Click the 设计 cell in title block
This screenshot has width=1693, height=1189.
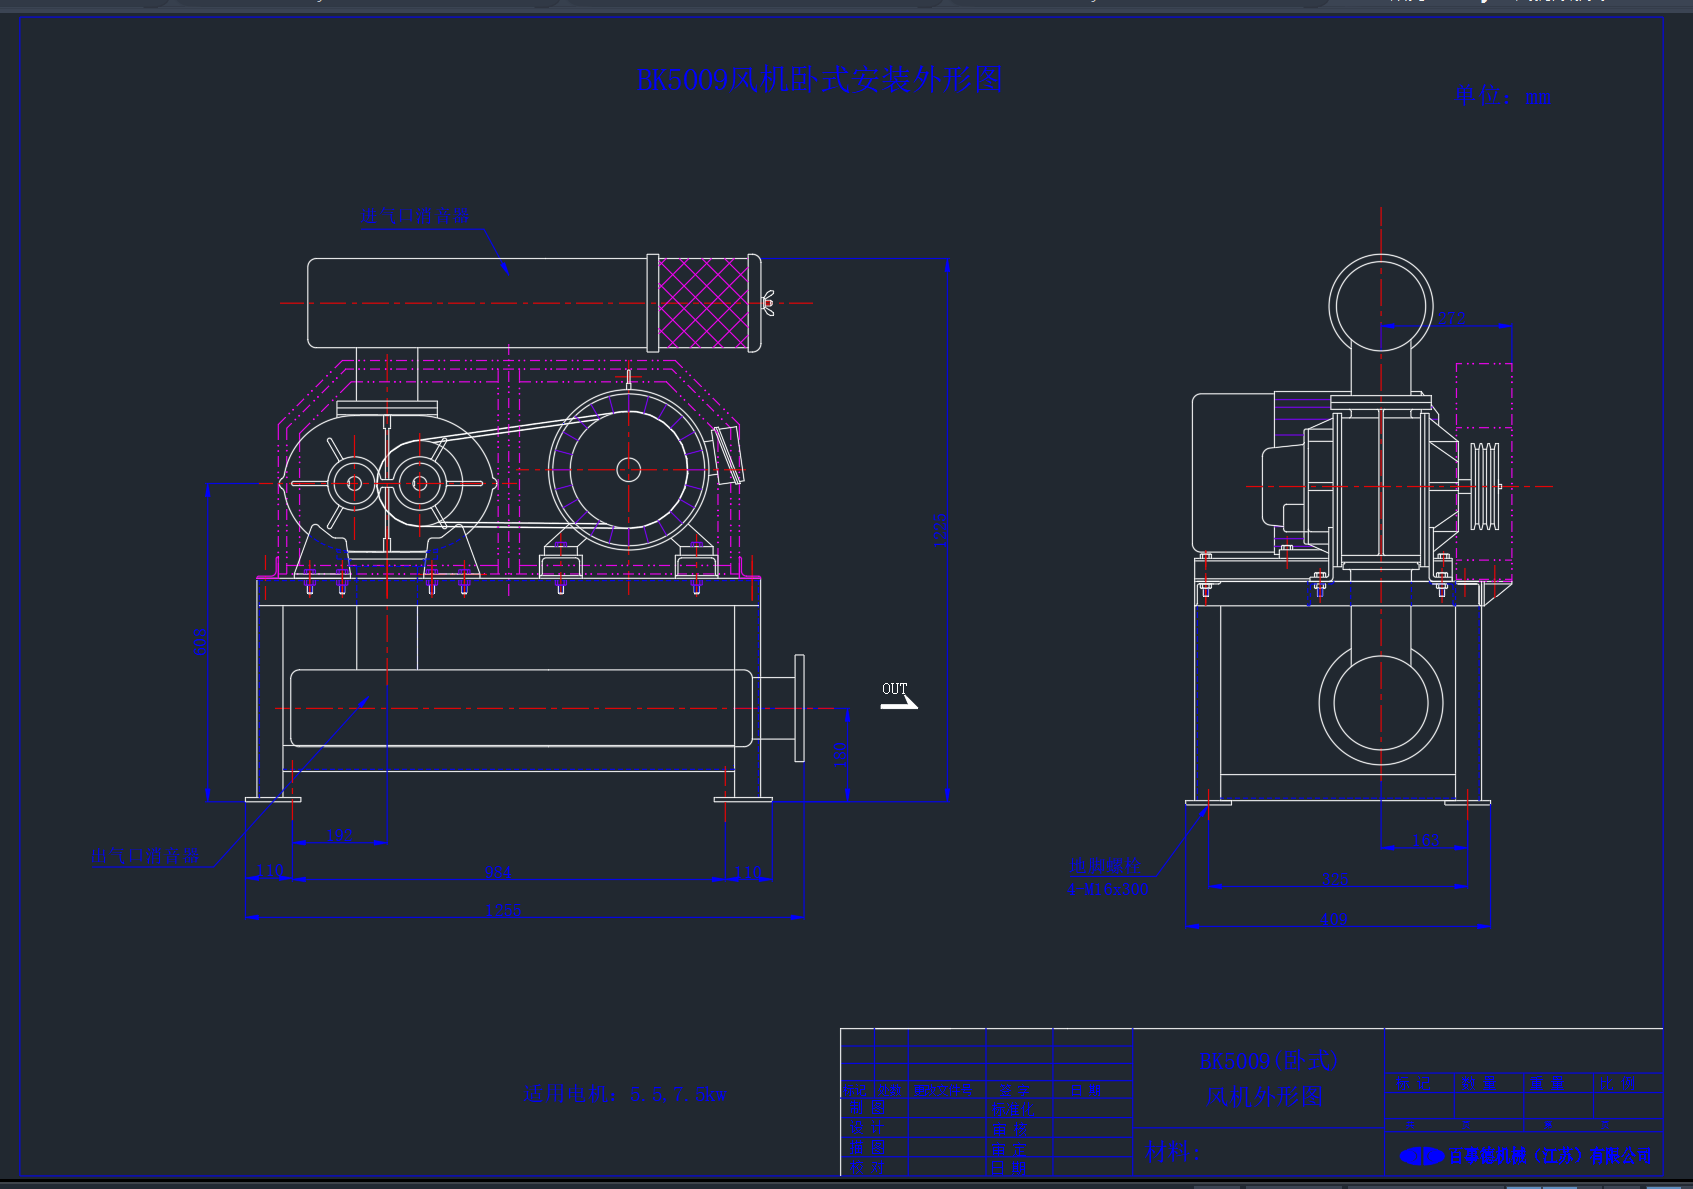(x=867, y=1127)
